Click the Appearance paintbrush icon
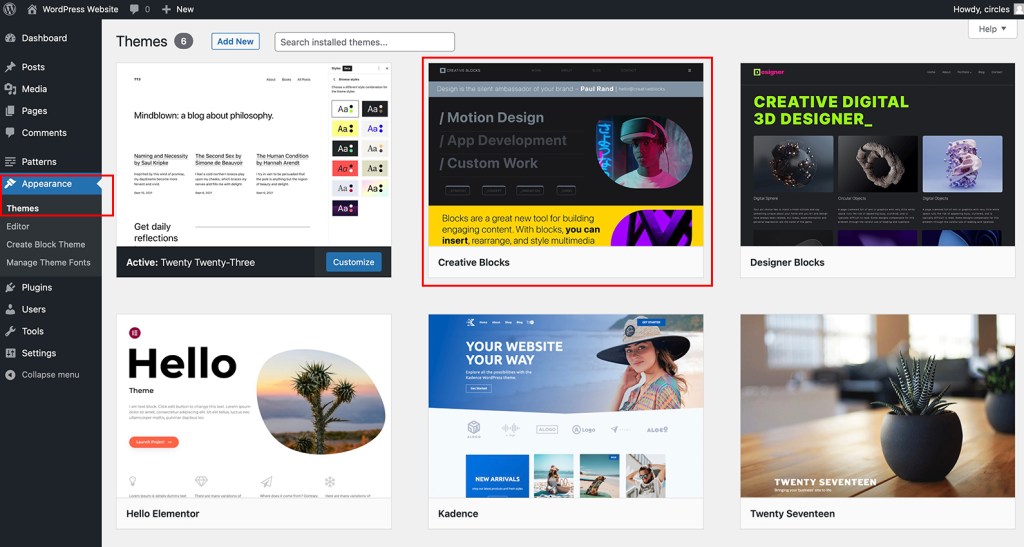Image resolution: width=1024 pixels, height=547 pixels. 10,183
